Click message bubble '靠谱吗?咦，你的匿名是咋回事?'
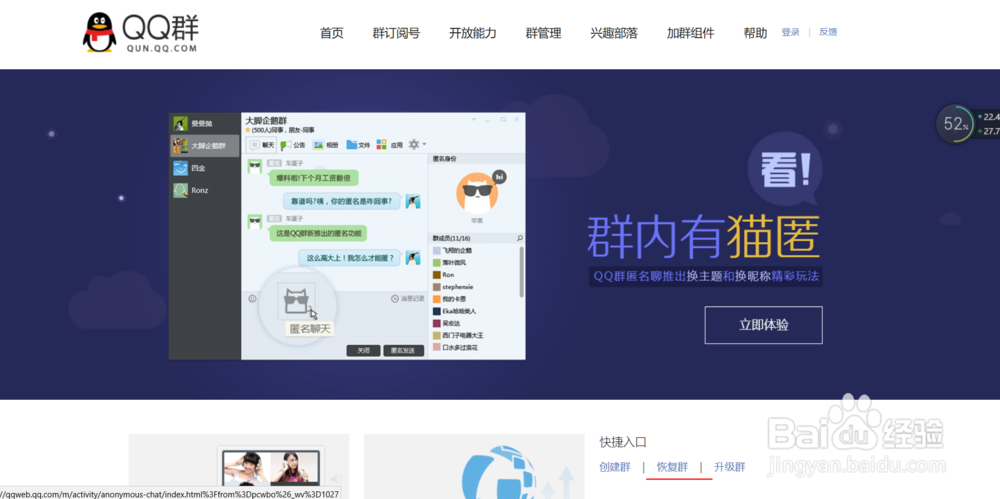The height and width of the screenshot is (499, 1000). point(342,202)
